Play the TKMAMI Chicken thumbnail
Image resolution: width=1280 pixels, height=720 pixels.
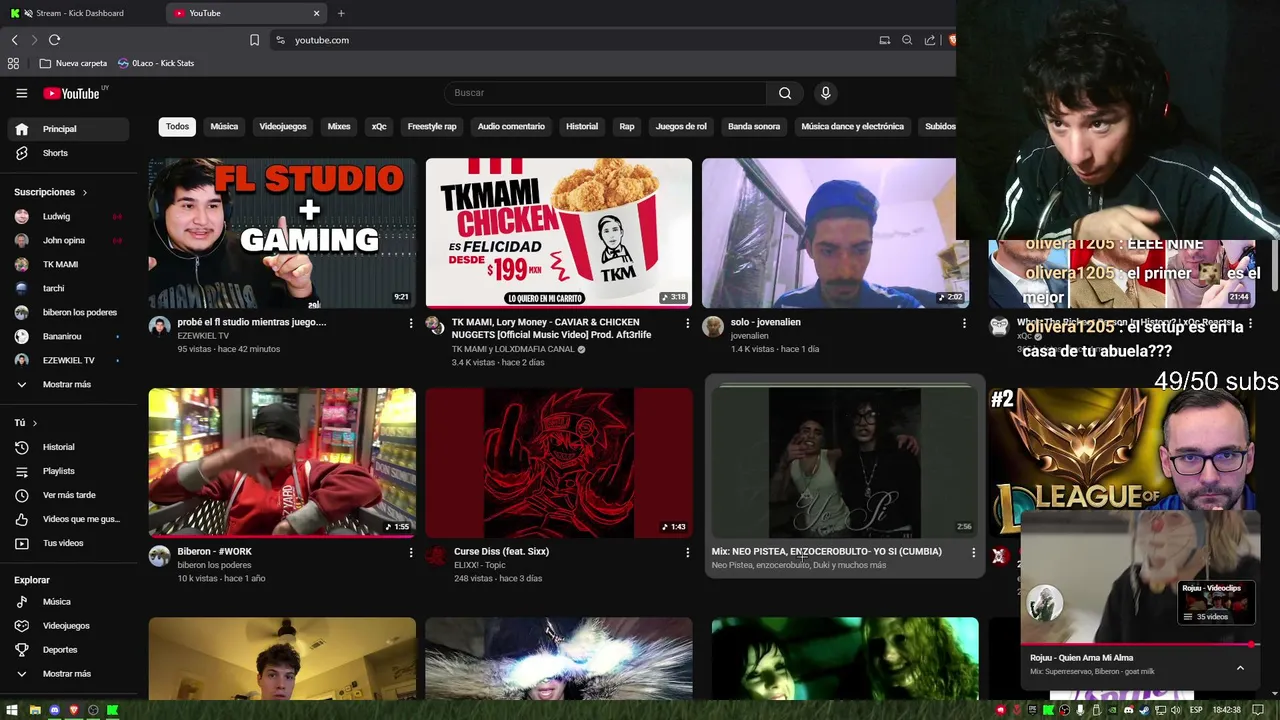[559, 233]
